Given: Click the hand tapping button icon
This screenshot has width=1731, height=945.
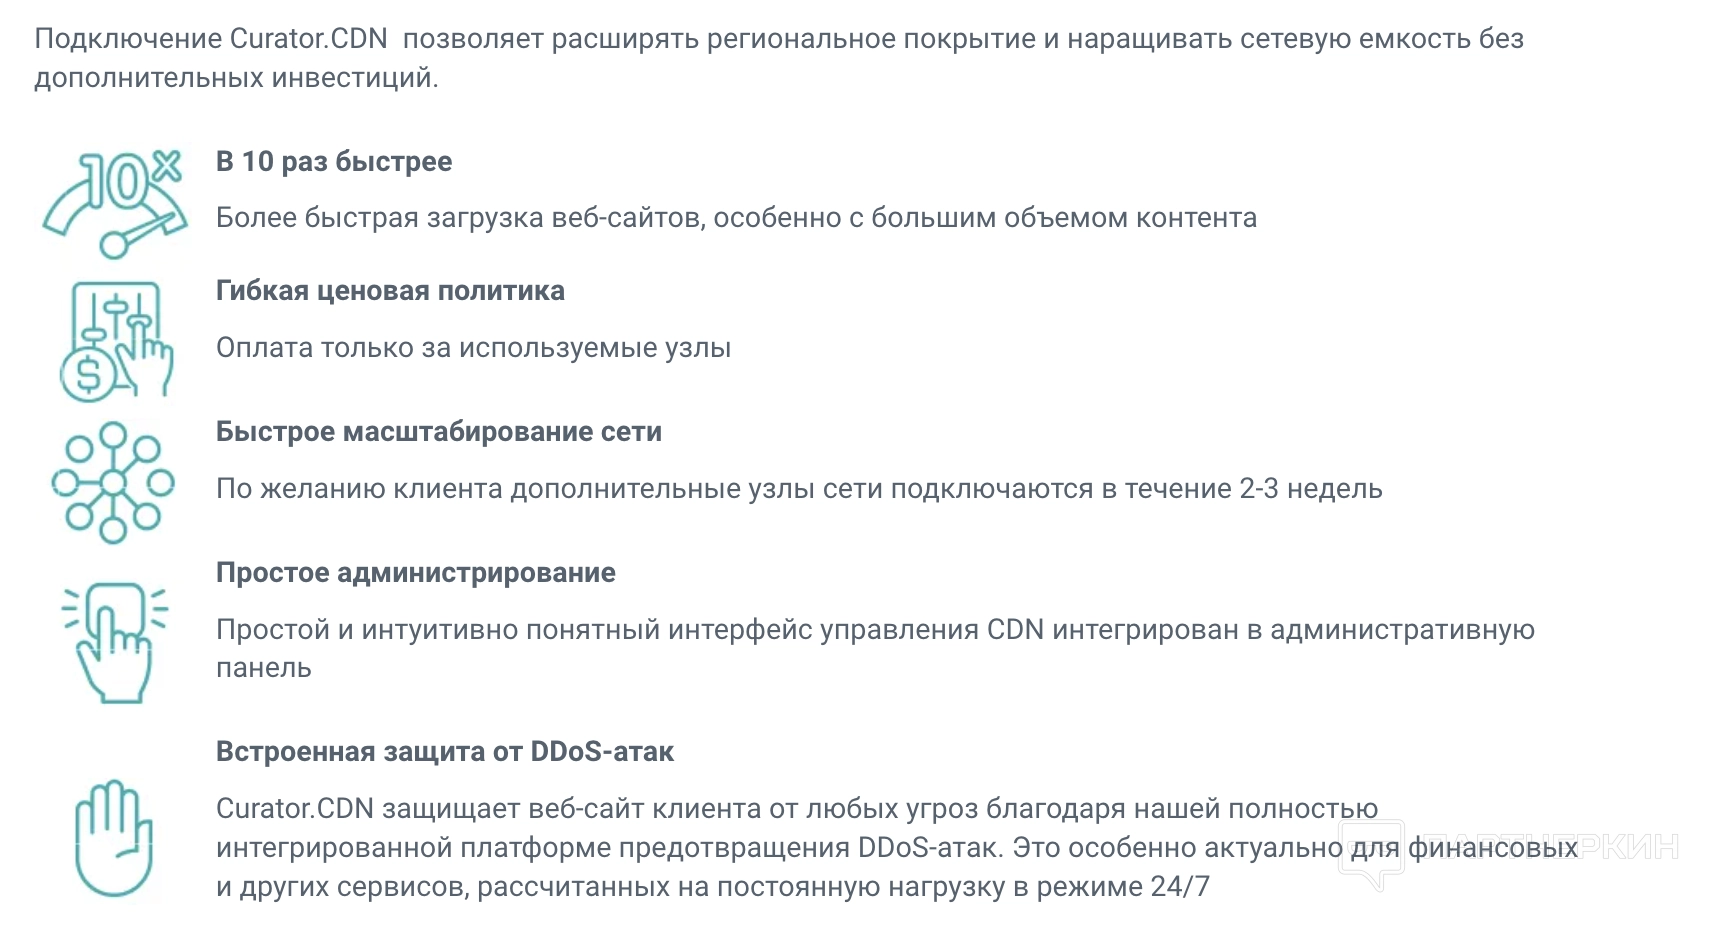Looking at the screenshot, I should pos(115,640).
